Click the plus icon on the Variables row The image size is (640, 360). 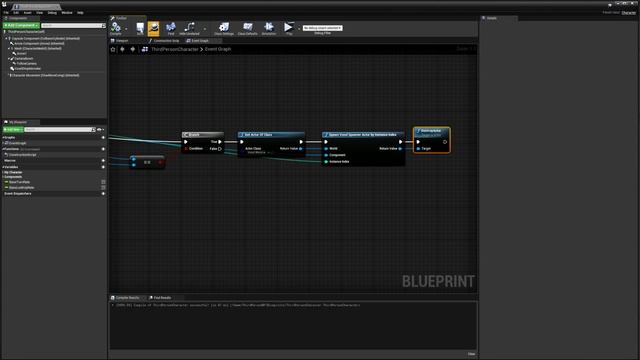point(103,167)
